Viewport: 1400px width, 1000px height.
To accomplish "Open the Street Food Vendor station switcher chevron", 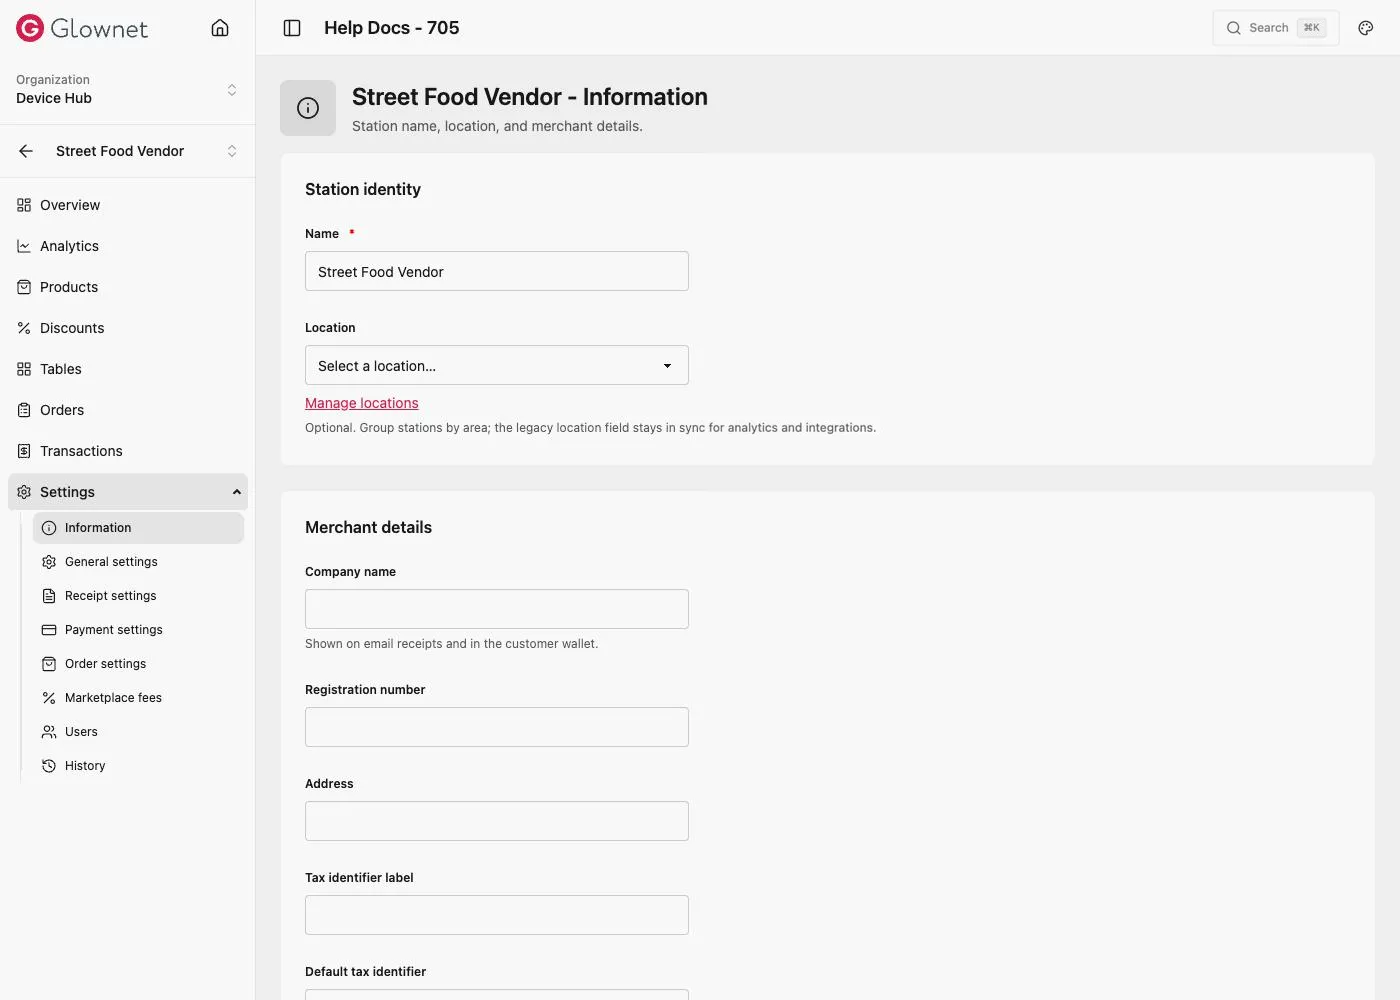I will pos(232,151).
